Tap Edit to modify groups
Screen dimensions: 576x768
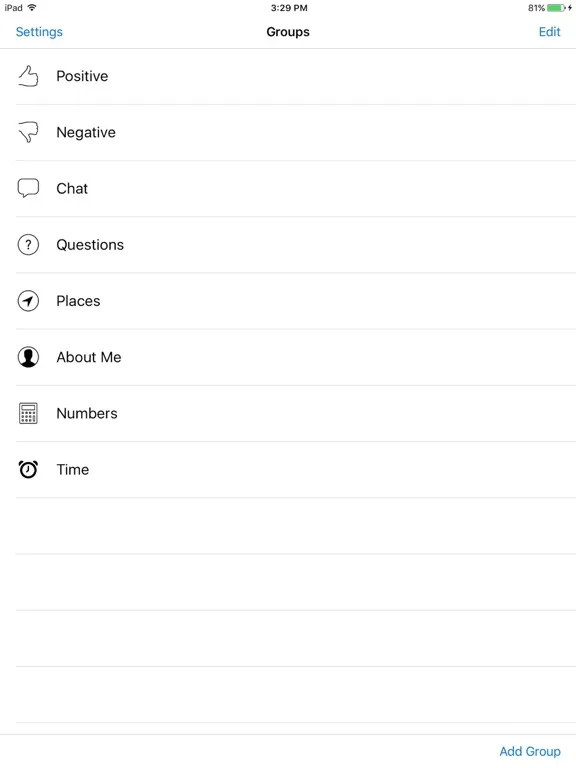tap(550, 32)
